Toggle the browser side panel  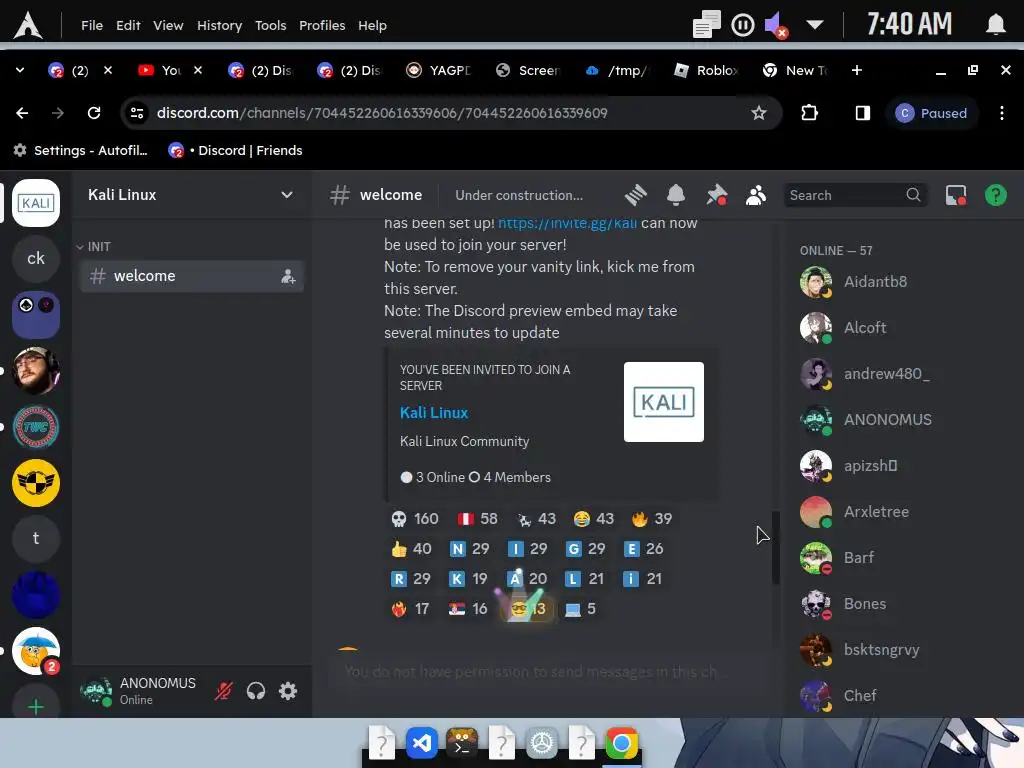click(x=862, y=113)
